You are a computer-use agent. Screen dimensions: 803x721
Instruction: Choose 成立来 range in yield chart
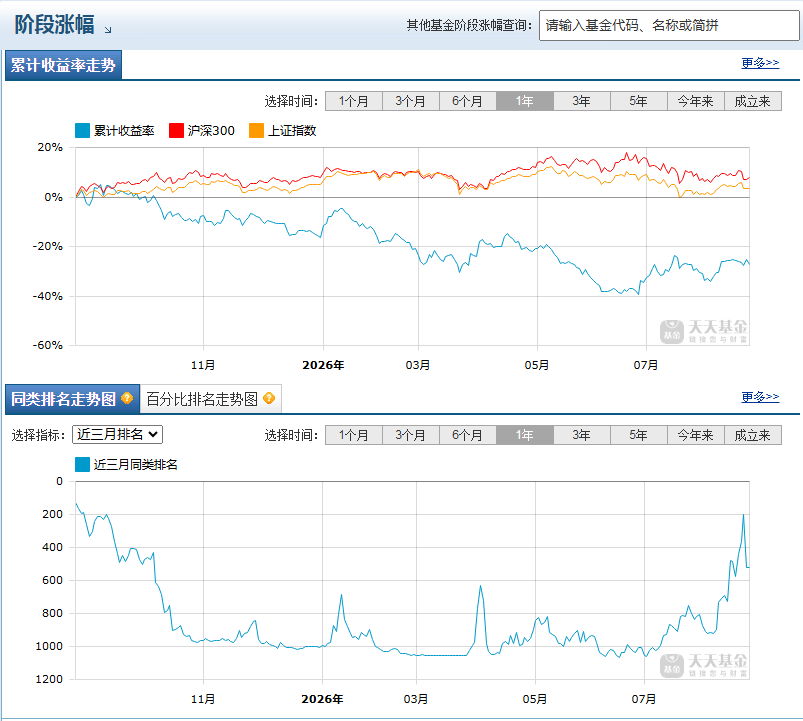tap(752, 101)
